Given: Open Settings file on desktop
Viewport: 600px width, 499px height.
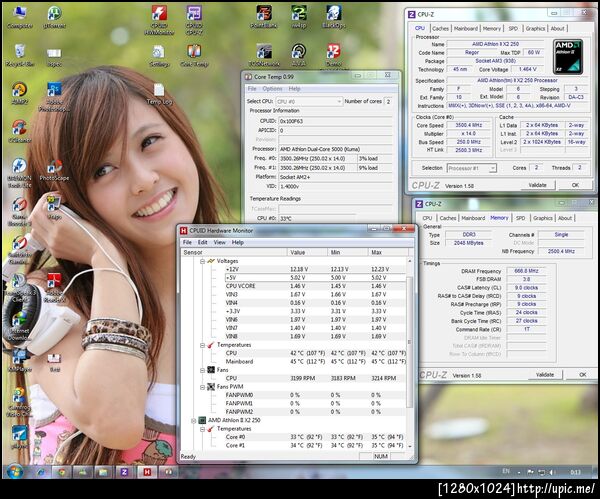Looking at the screenshot, I should [x=159, y=55].
